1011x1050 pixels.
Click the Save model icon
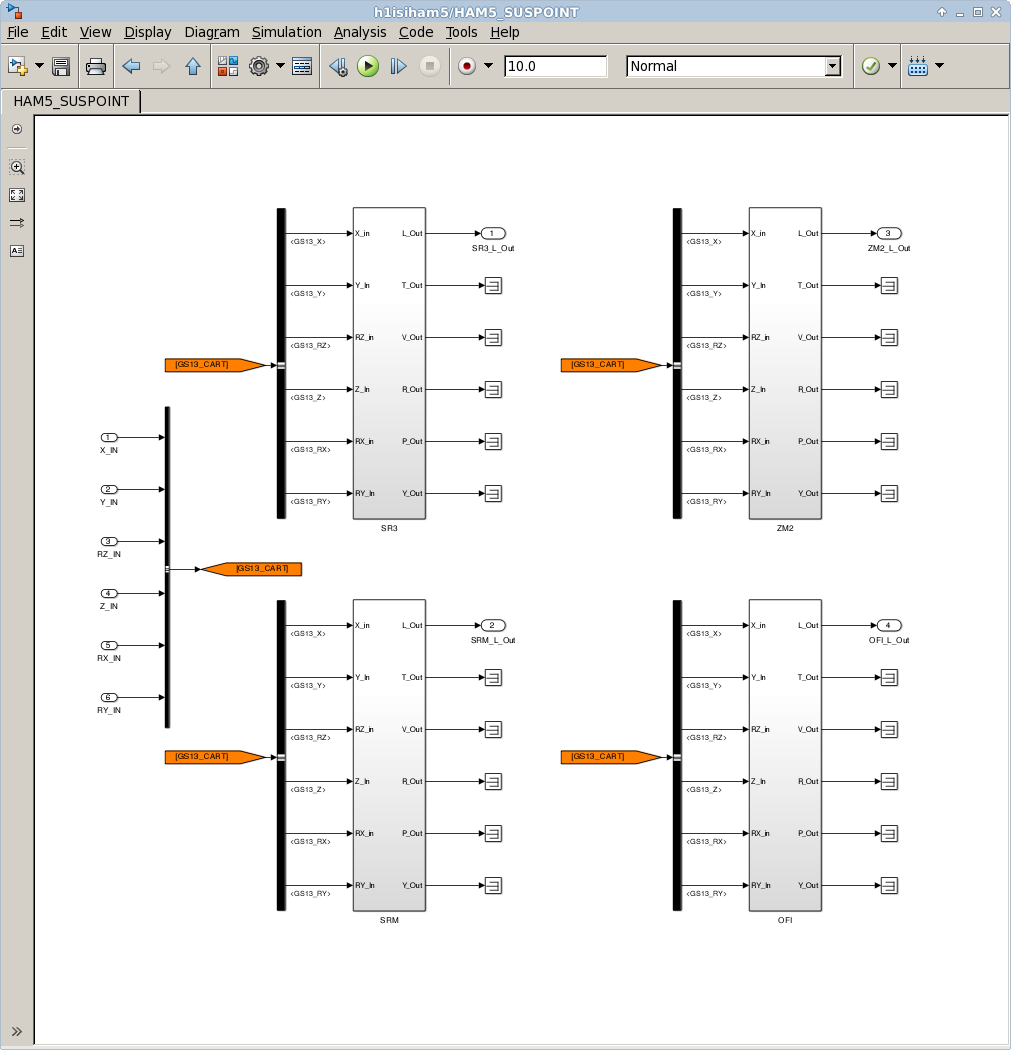(61, 66)
